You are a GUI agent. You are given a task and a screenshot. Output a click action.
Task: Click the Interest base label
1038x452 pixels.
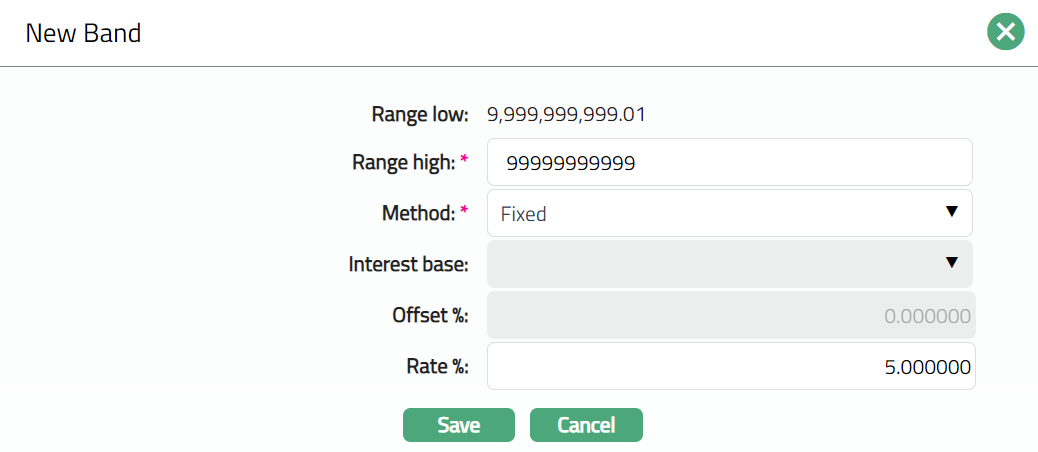(408, 264)
